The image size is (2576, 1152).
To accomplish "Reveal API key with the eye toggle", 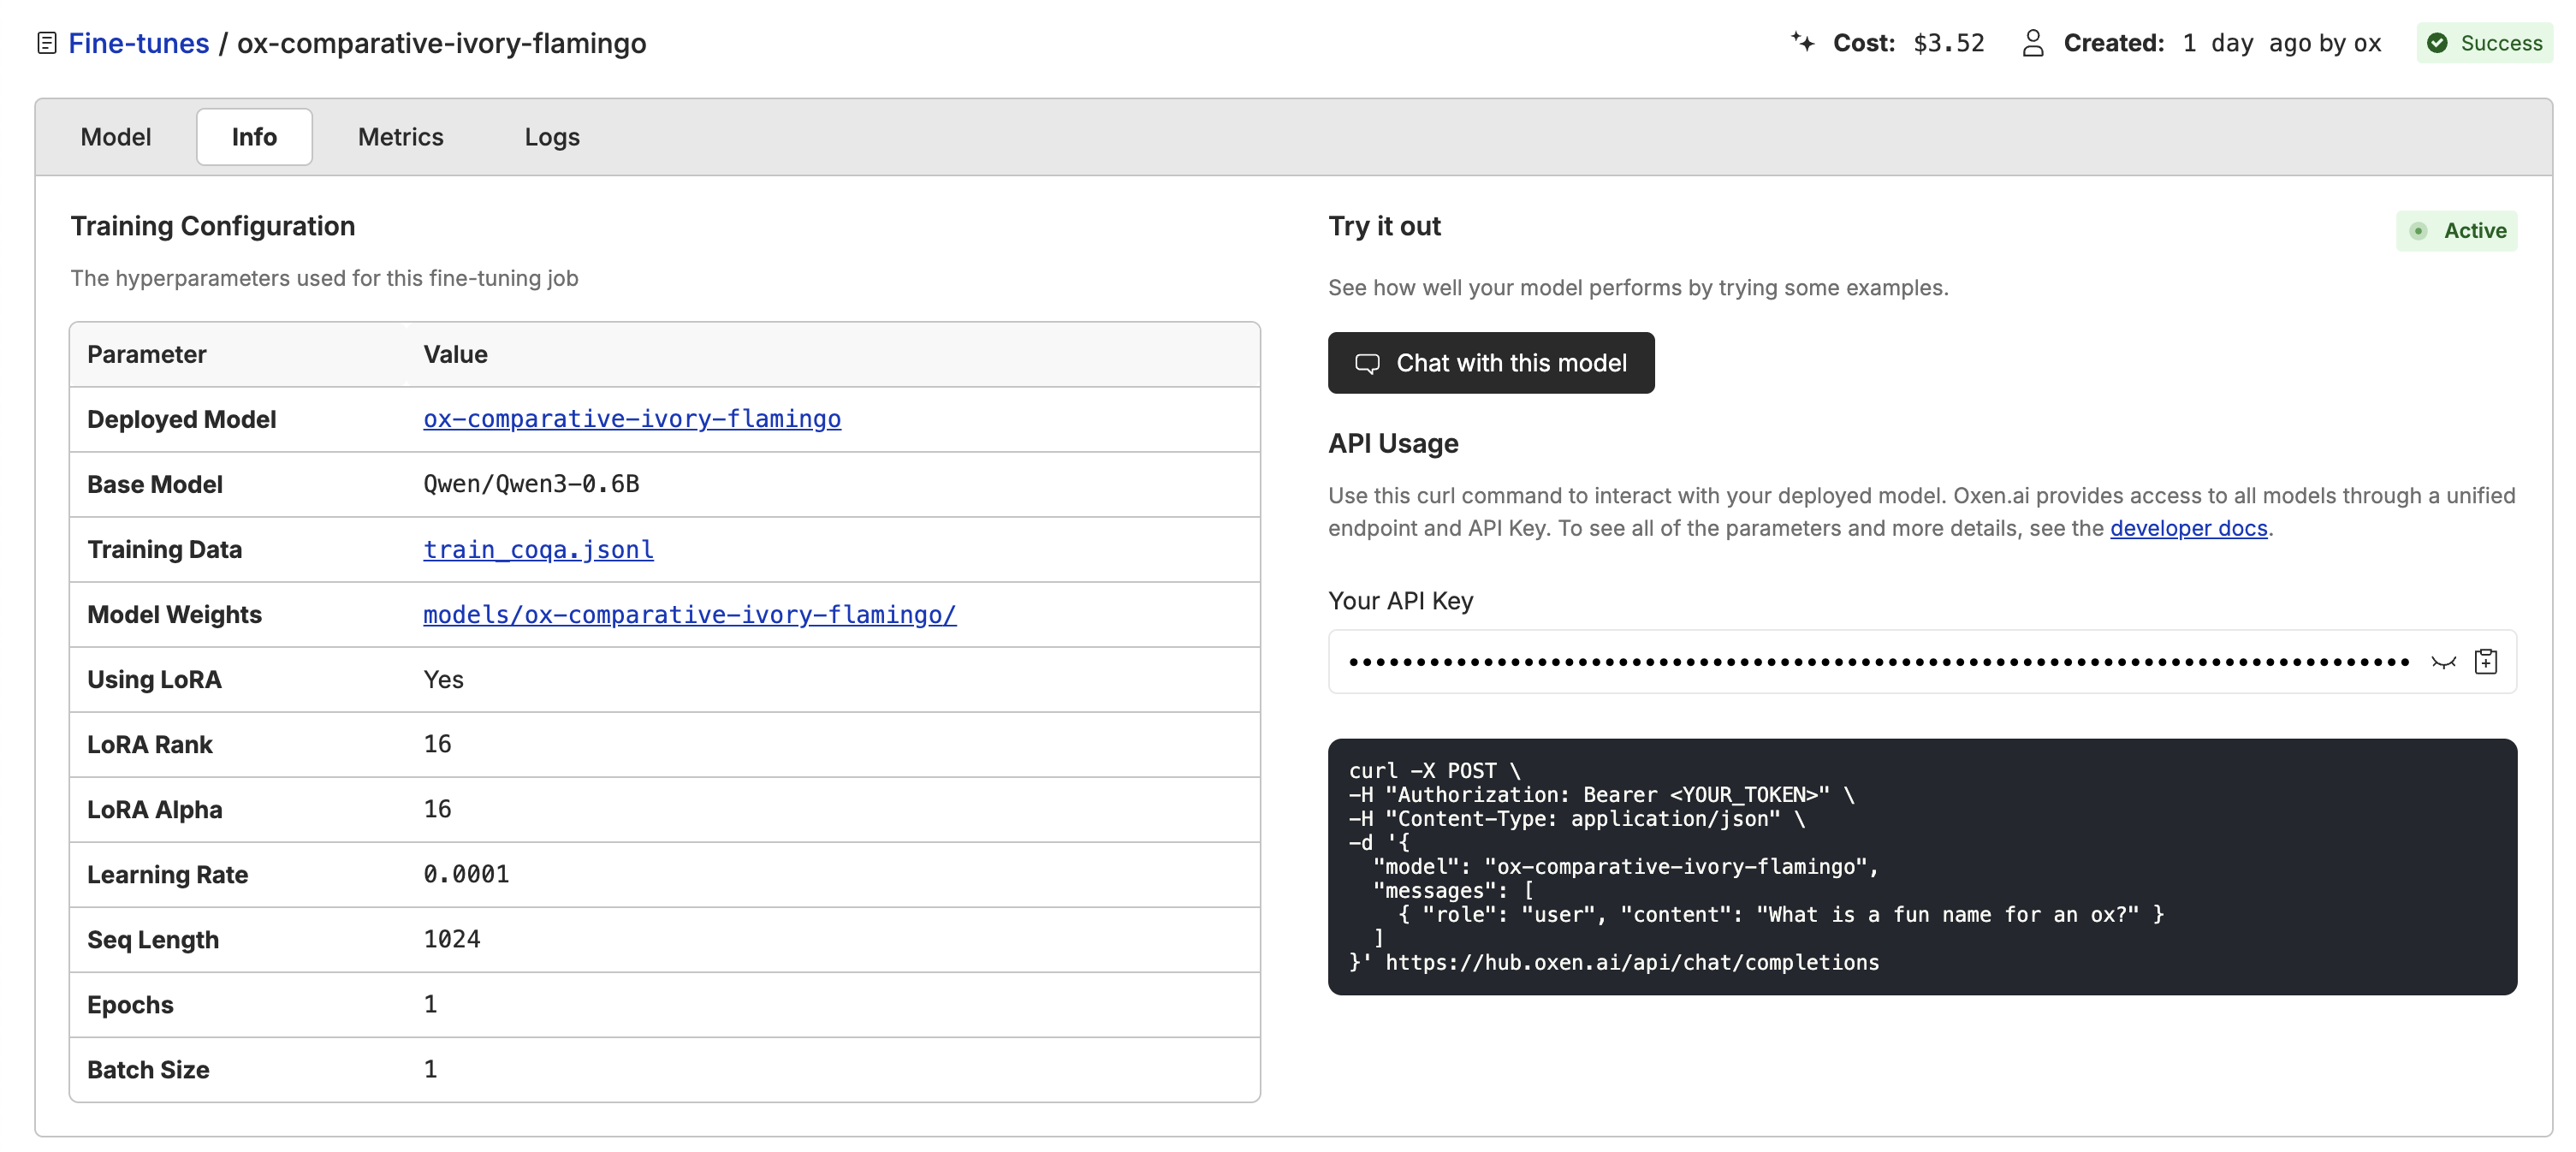I will pyautogui.click(x=2443, y=662).
